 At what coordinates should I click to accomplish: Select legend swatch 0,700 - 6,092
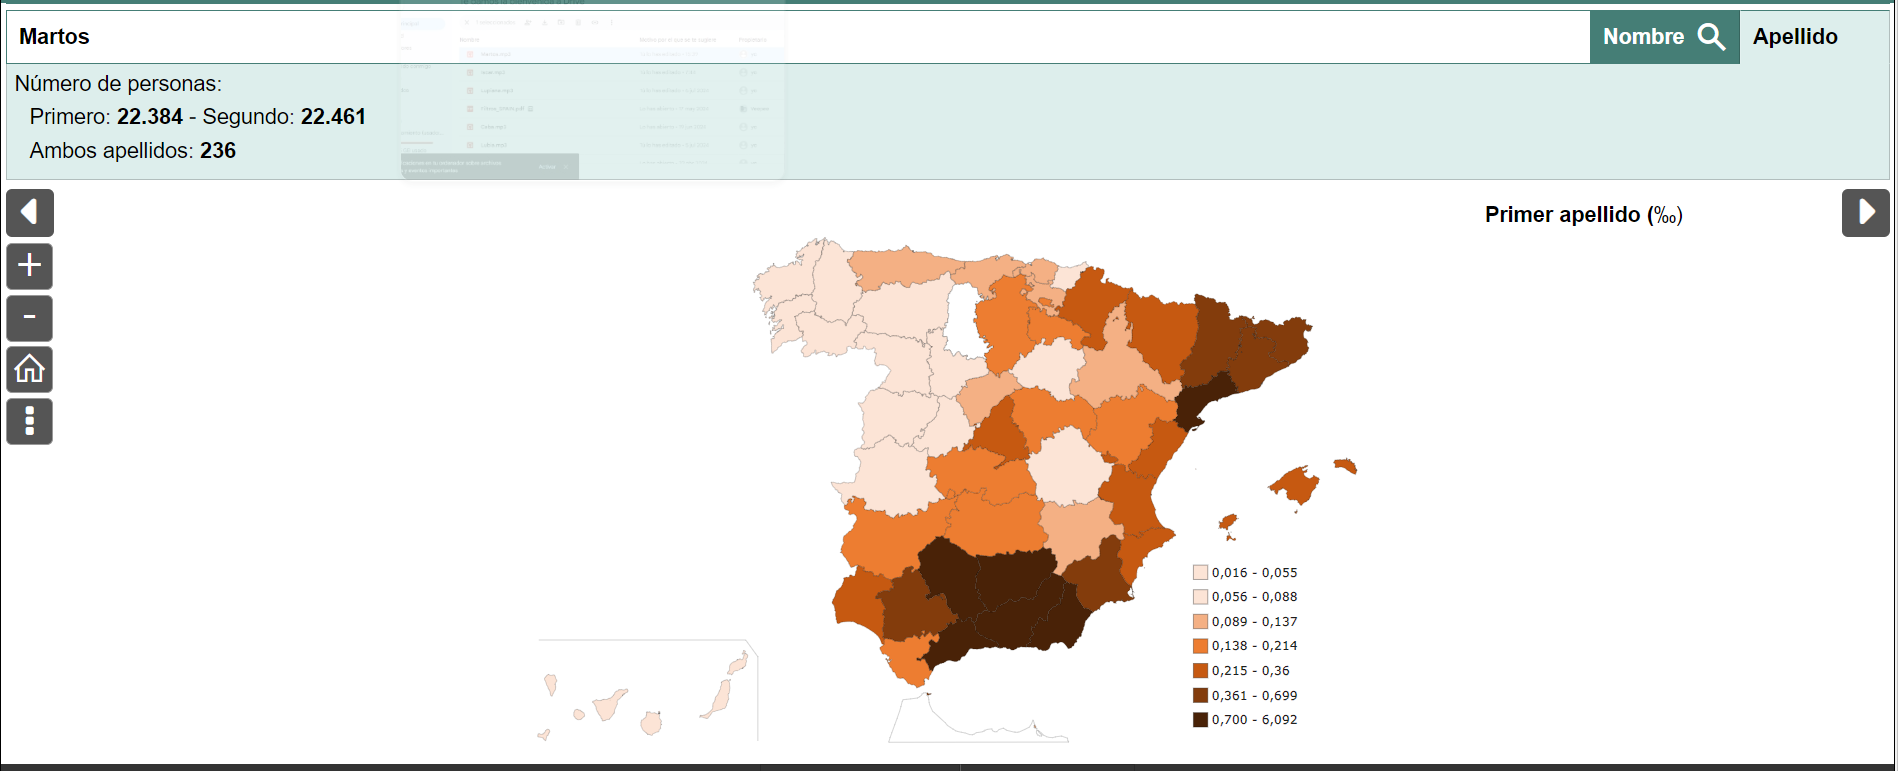pyautogui.click(x=1200, y=720)
